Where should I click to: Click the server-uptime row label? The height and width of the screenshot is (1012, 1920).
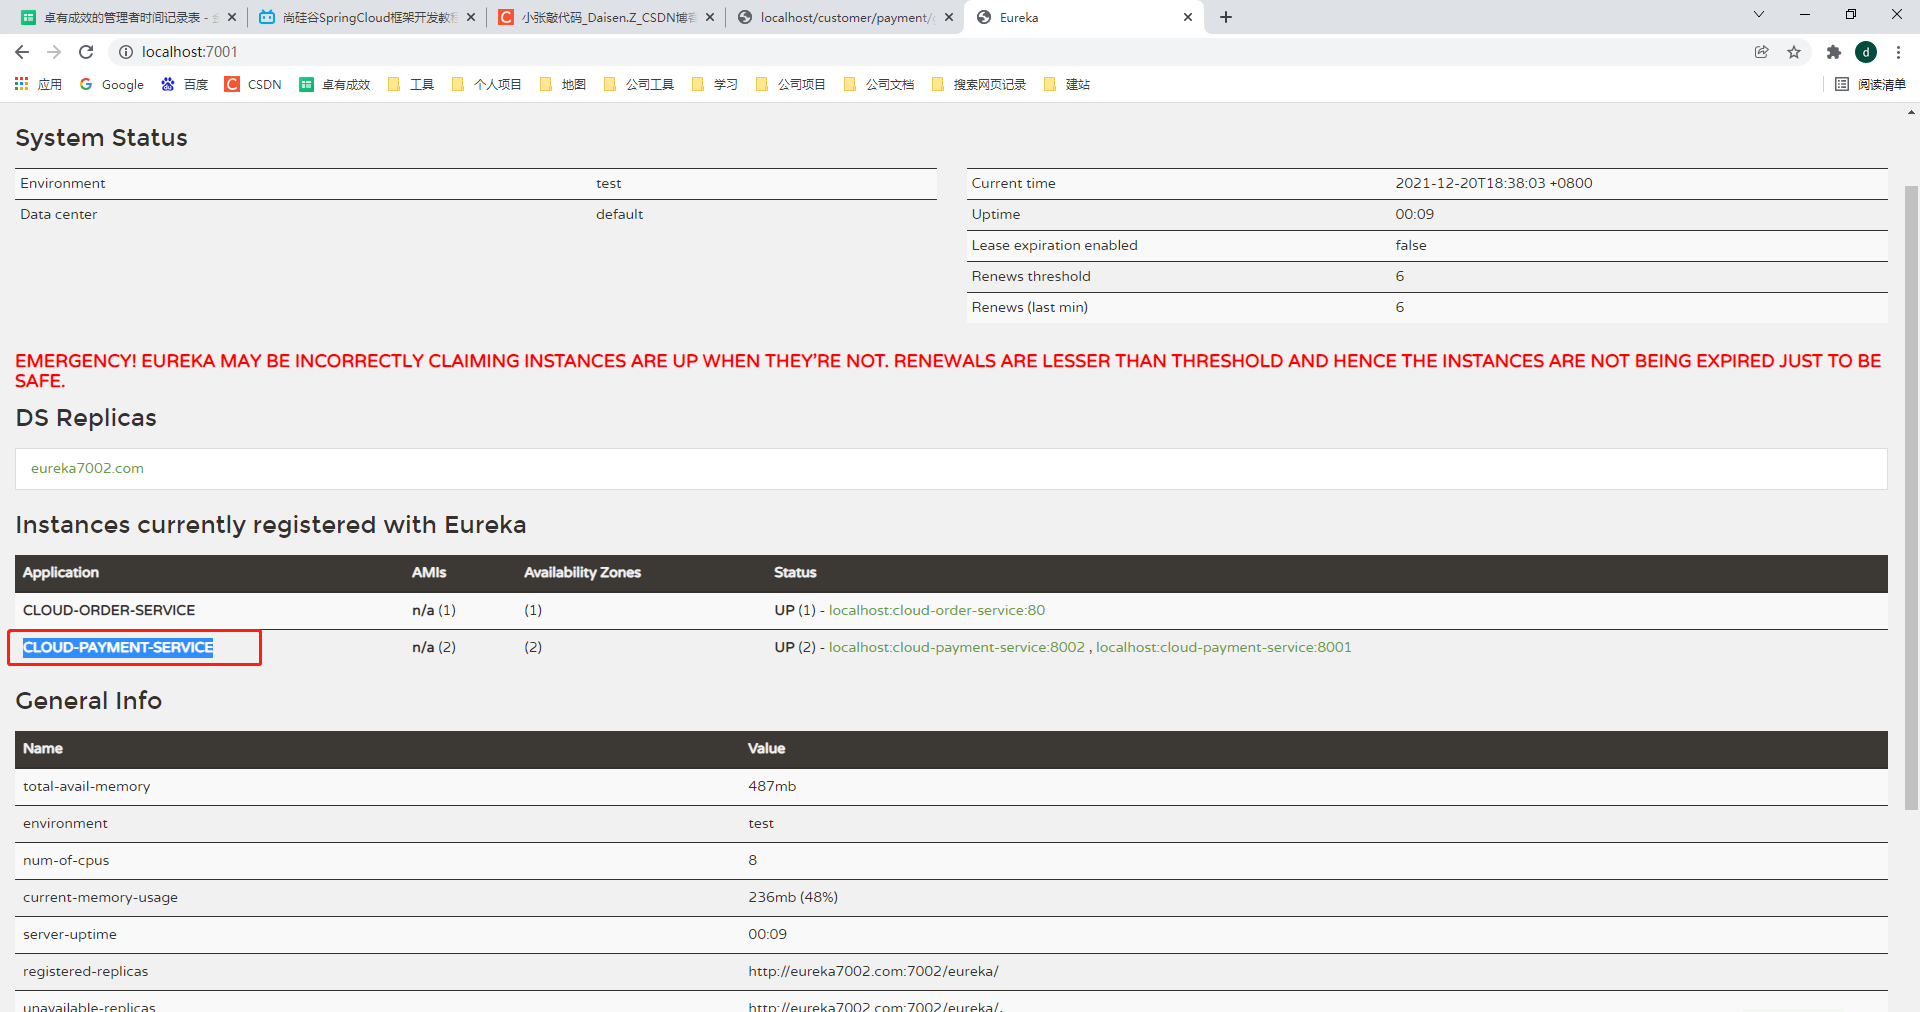coord(70,934)
